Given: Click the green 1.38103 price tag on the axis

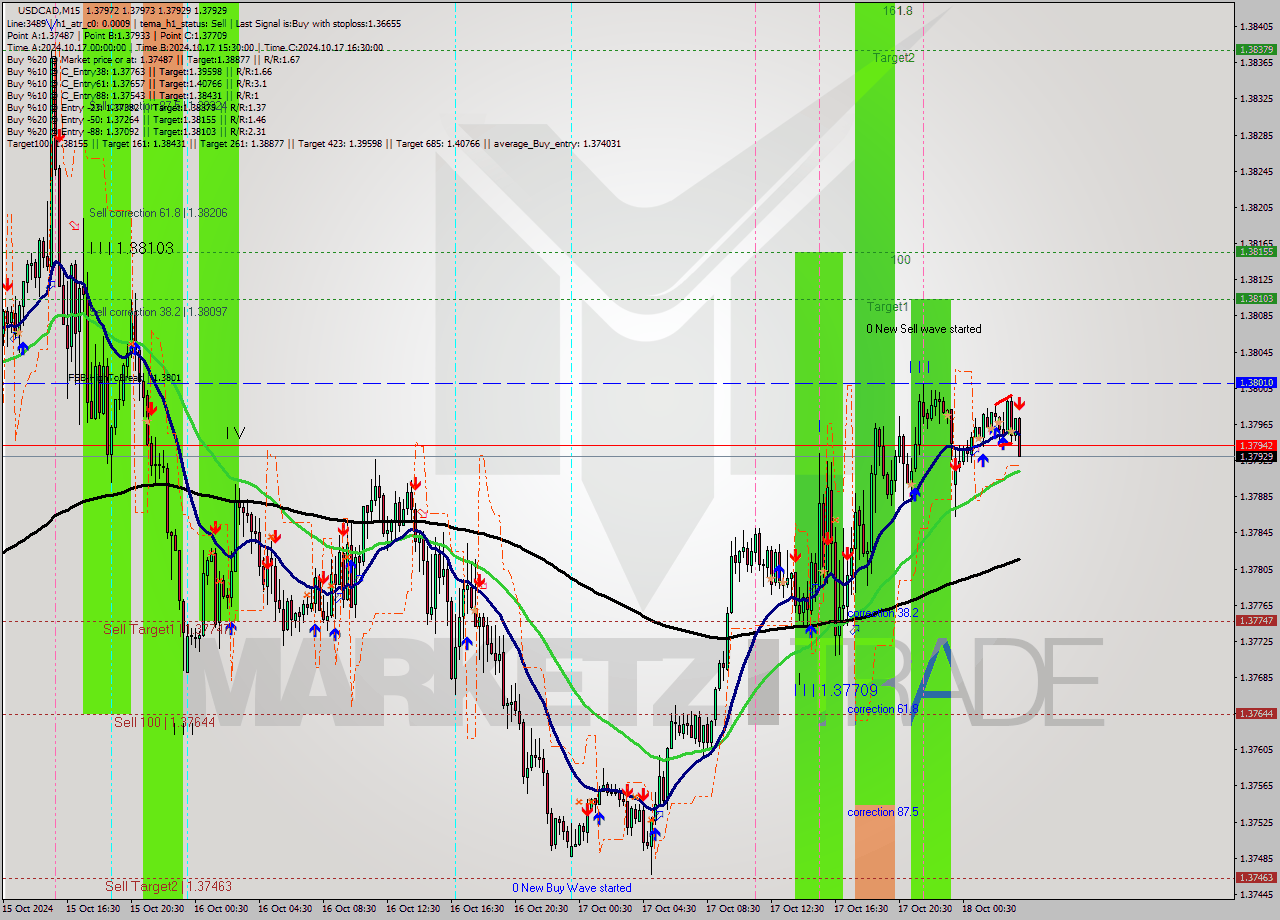Looking at the screenshot, I should click(1256, 298).
